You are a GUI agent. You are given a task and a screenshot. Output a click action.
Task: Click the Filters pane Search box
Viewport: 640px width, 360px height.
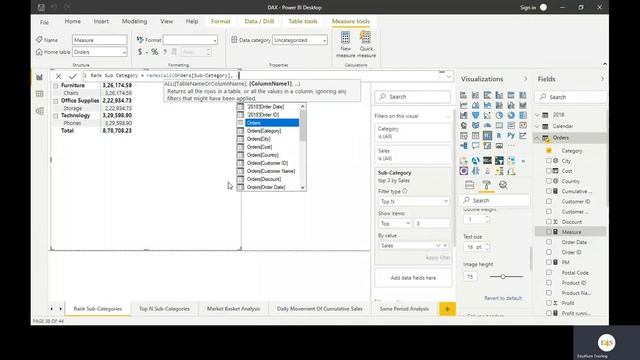point(413,97)
